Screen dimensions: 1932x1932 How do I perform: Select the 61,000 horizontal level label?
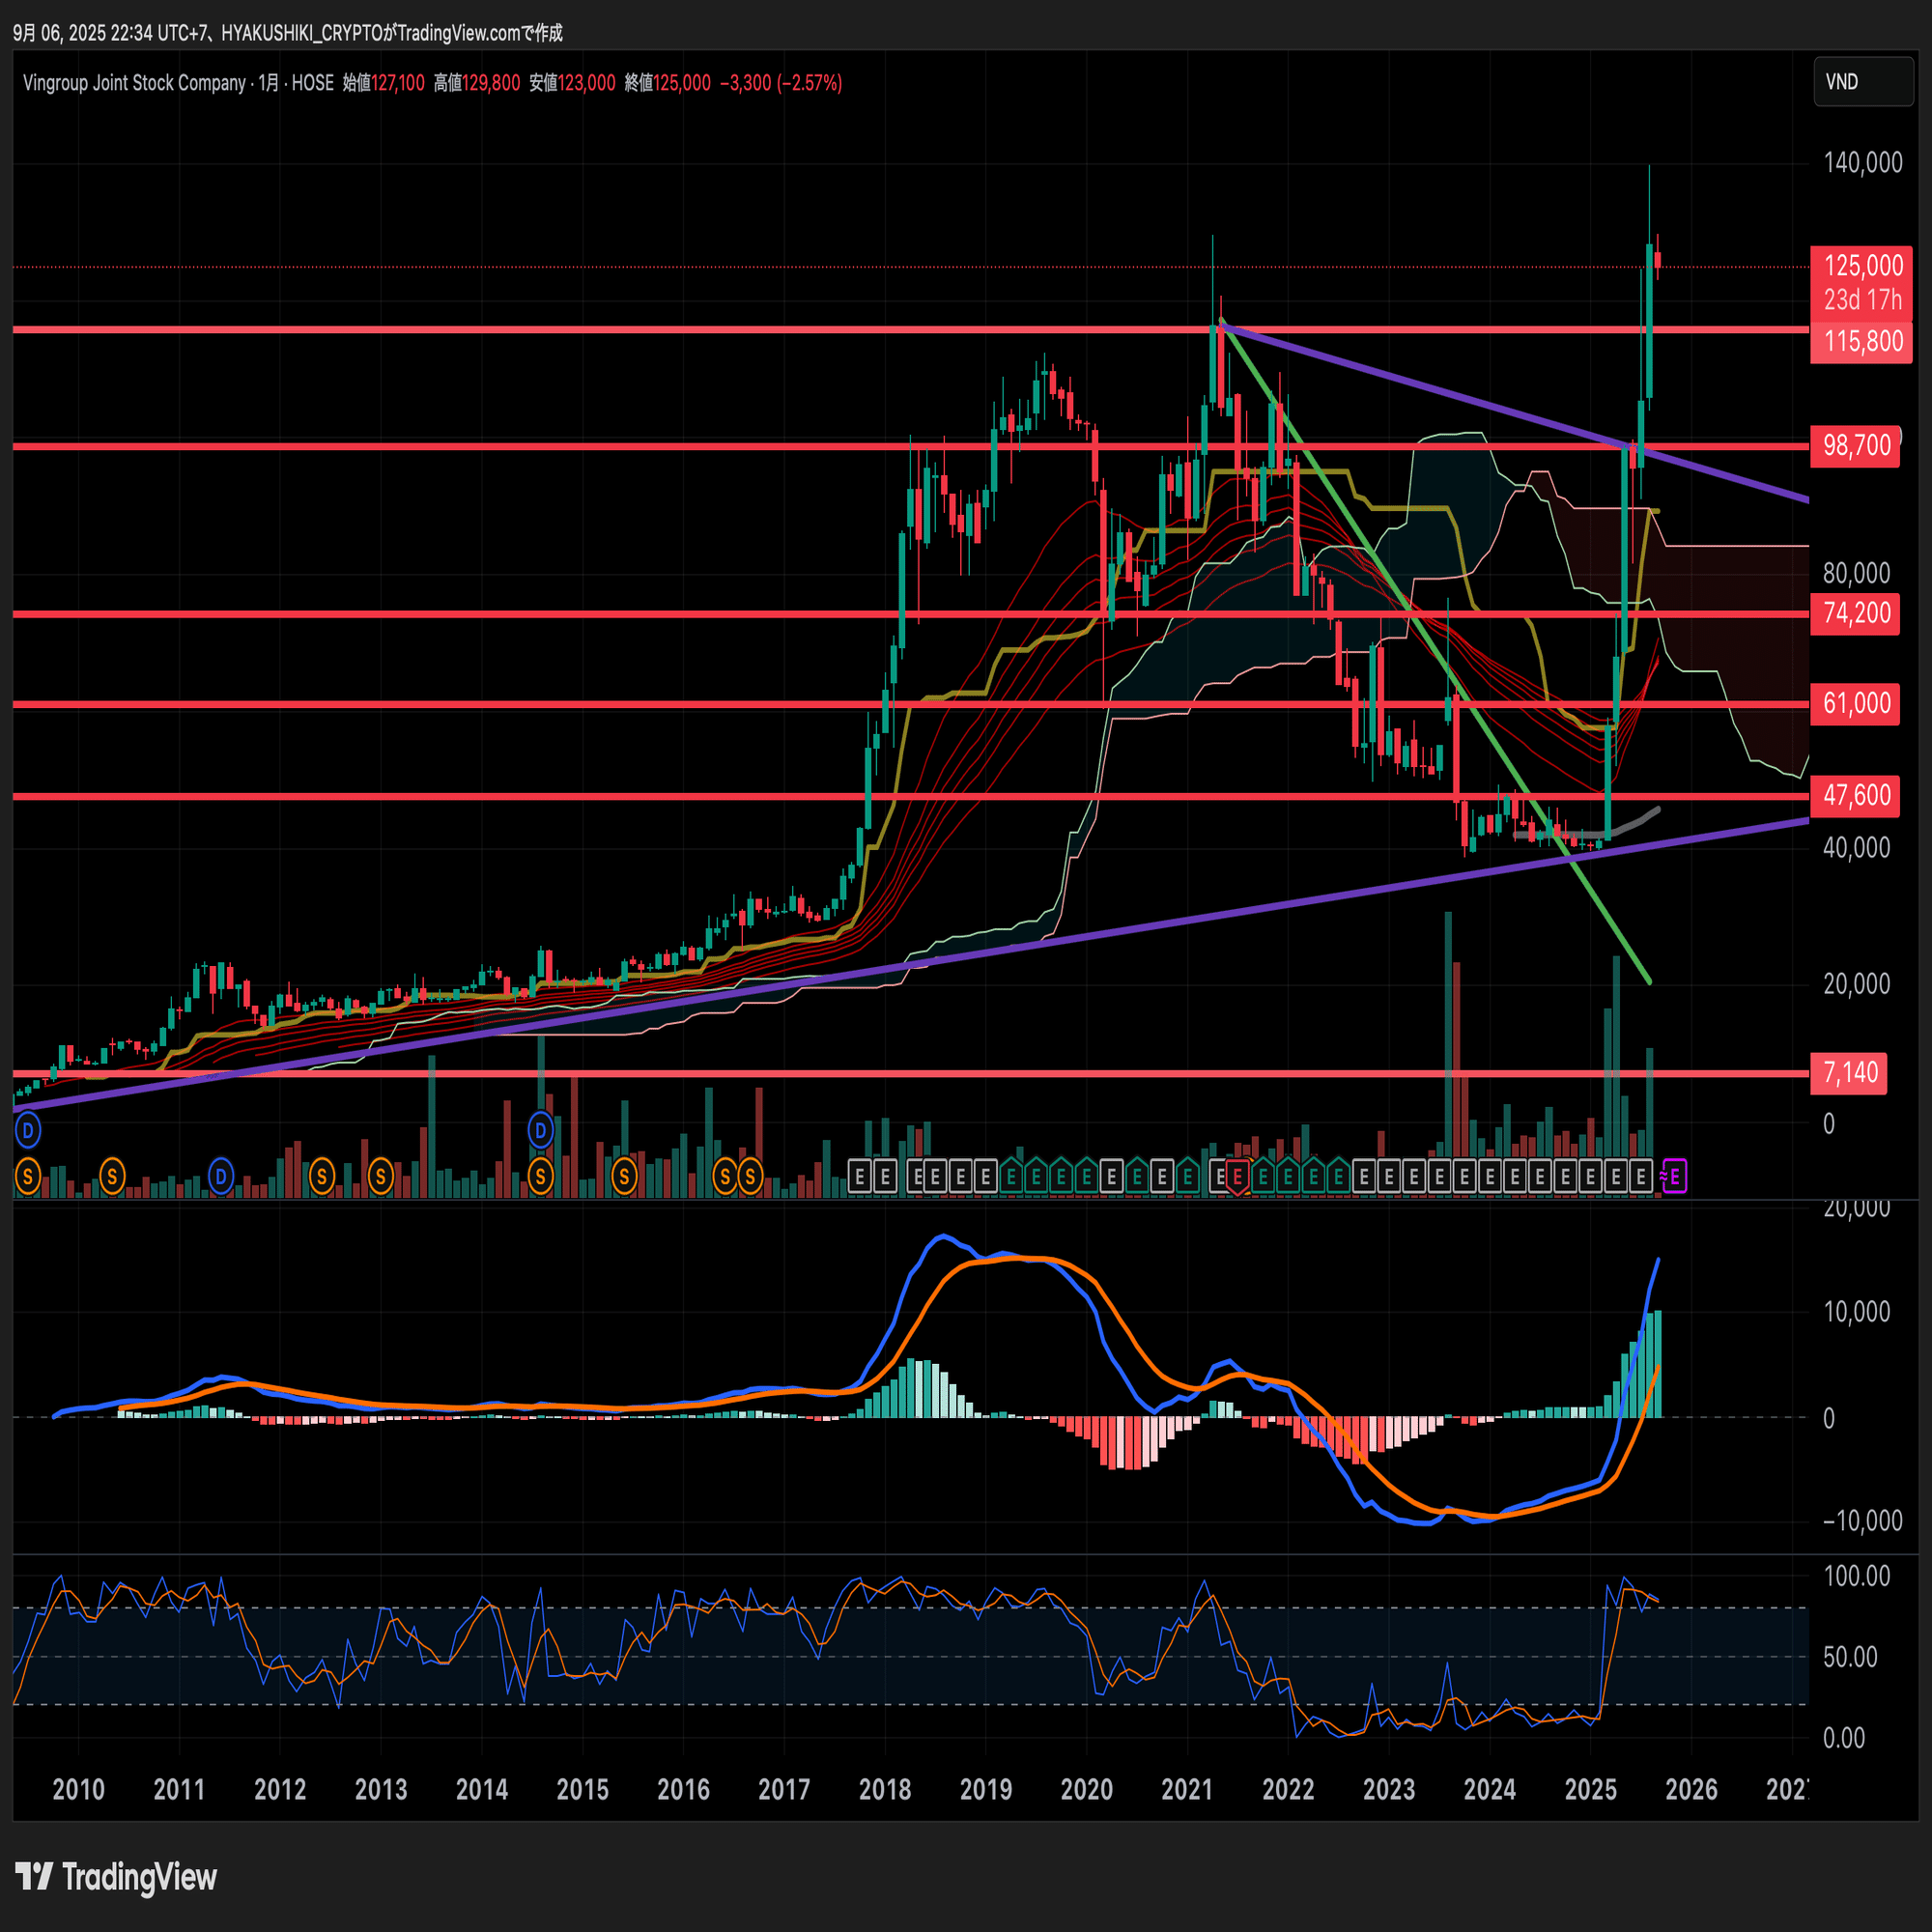pyautogui.click(x=1856, y=703)
